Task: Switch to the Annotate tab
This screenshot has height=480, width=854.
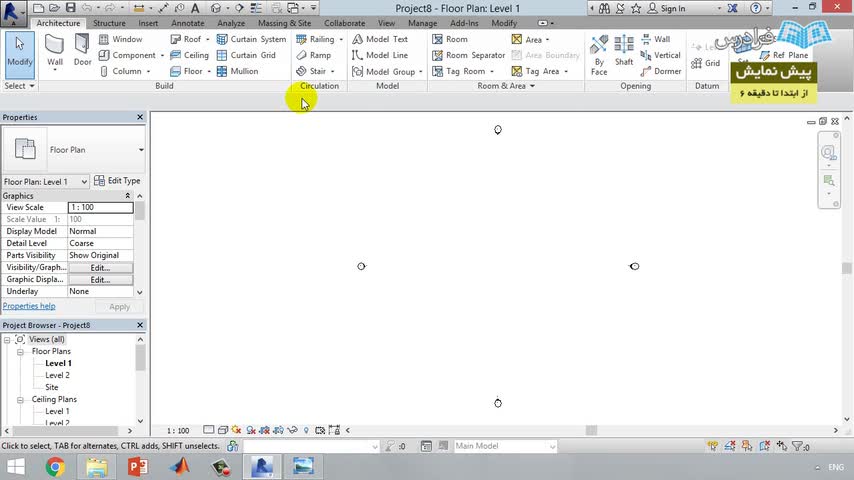Action: [x=187, y=23]
